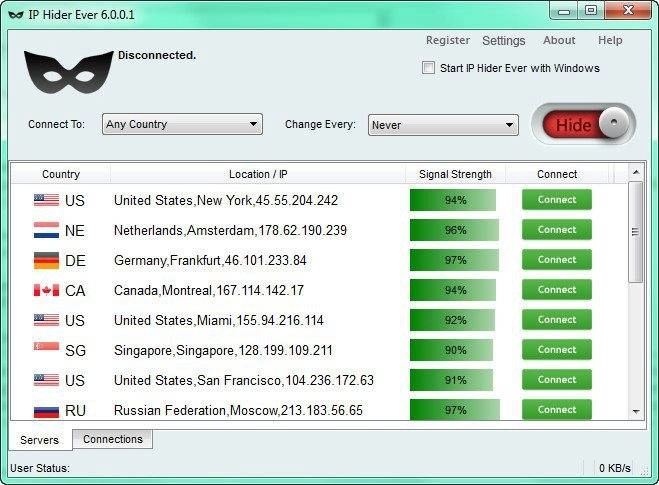Viewport: 659px width, 485px height.
Task: Open the Connect To country dropdown
Action: coord(182,124)
